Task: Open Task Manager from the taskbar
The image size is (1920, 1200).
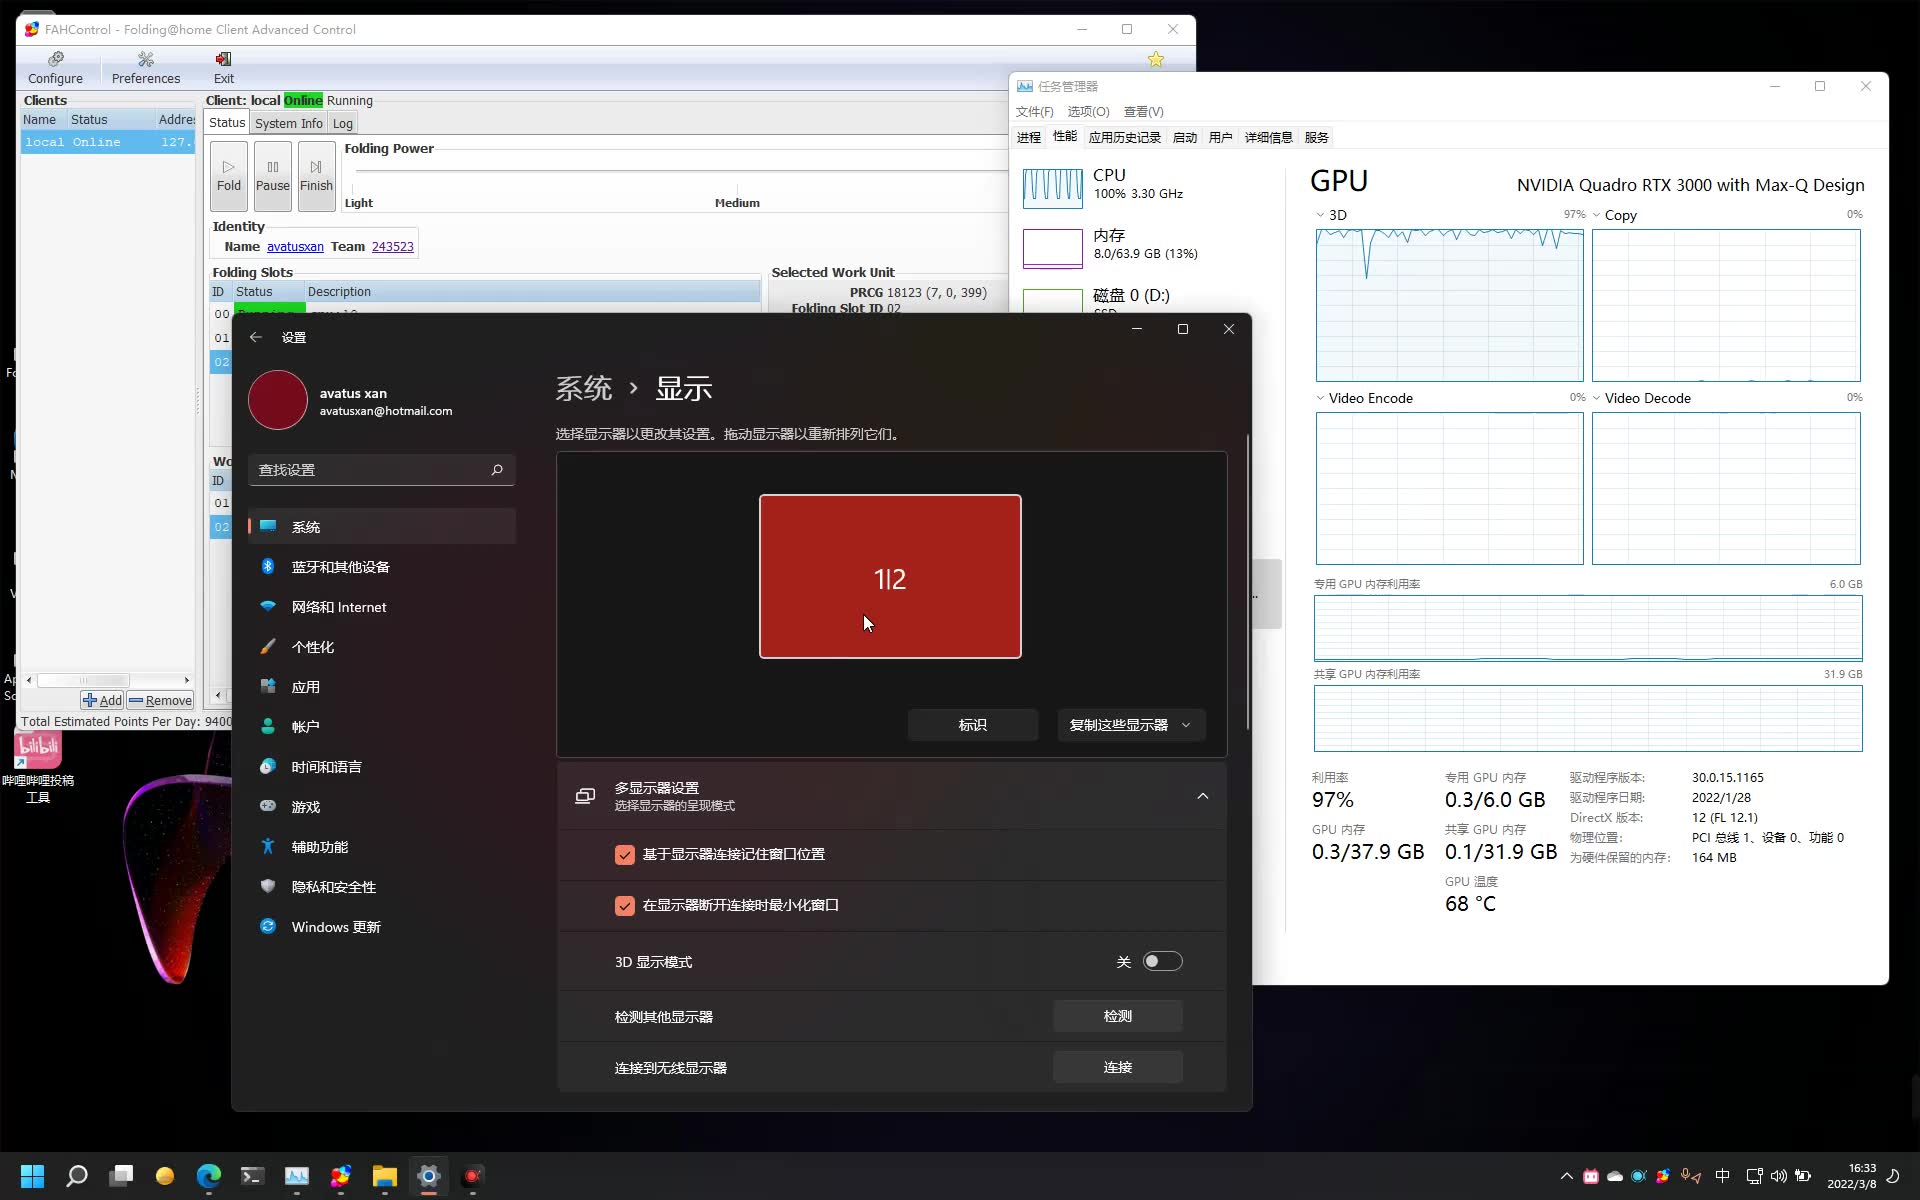Action: [296, 1176]
